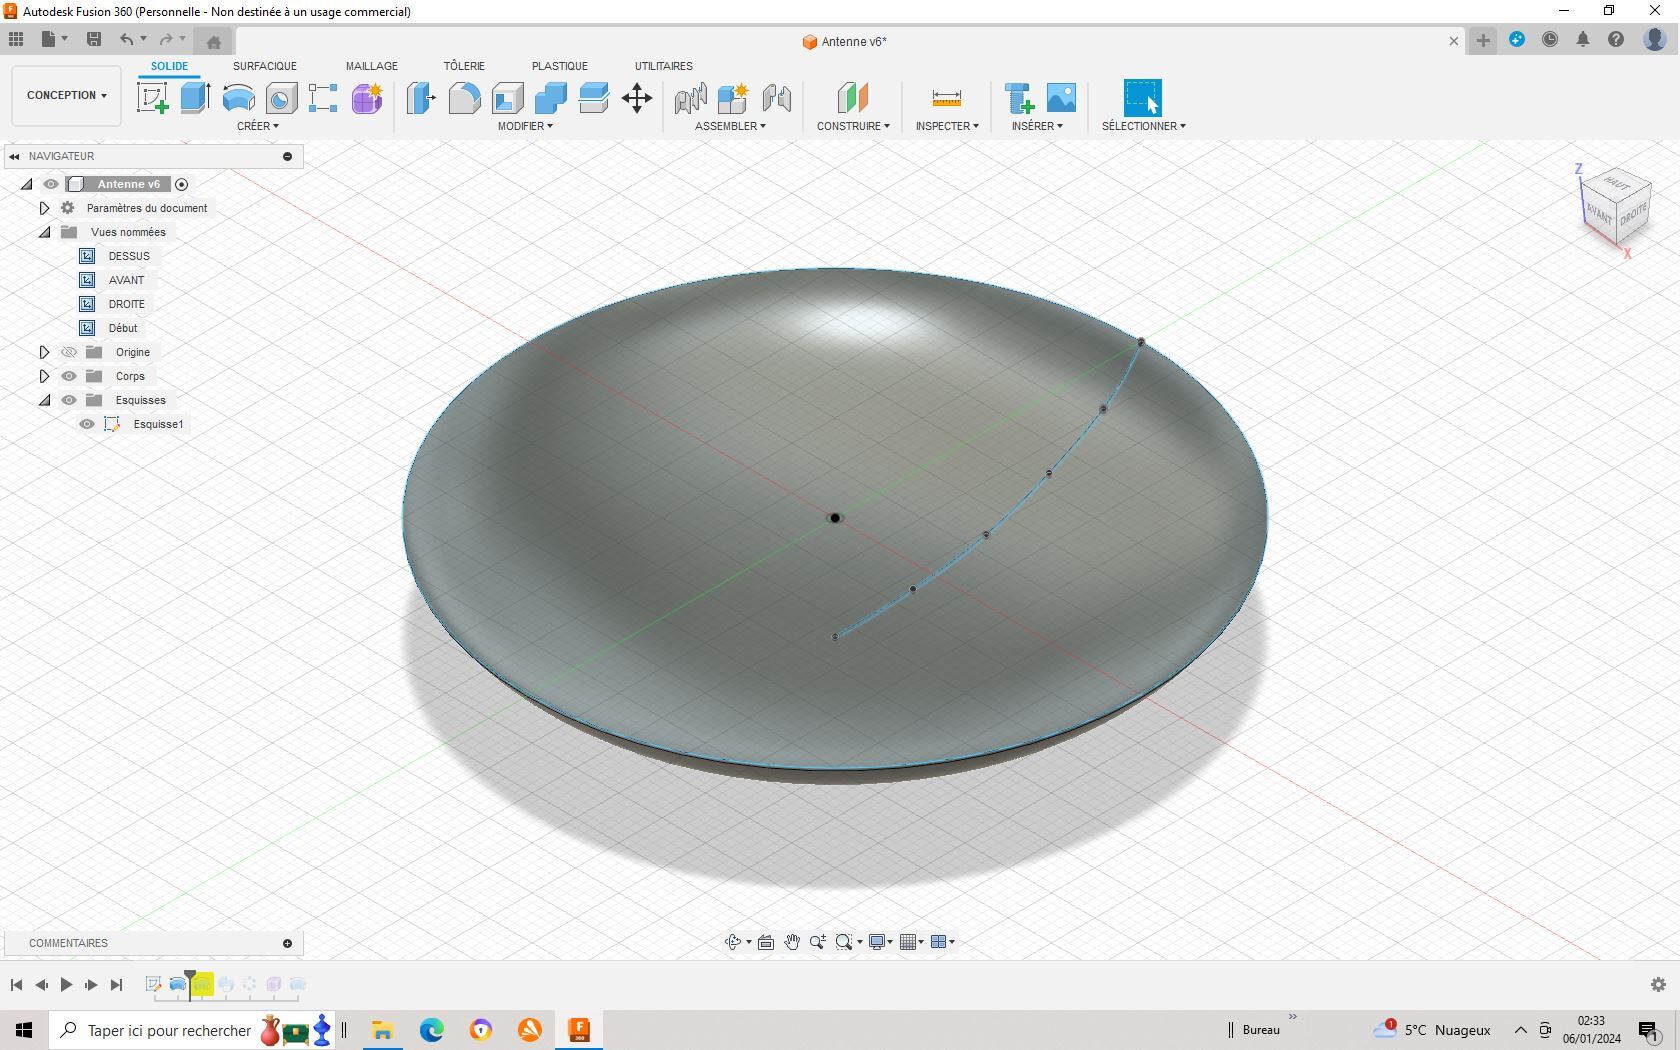1680x1050 pixels.
Task: Hide Esquisse1 sketch
Action: pos(87,424)
